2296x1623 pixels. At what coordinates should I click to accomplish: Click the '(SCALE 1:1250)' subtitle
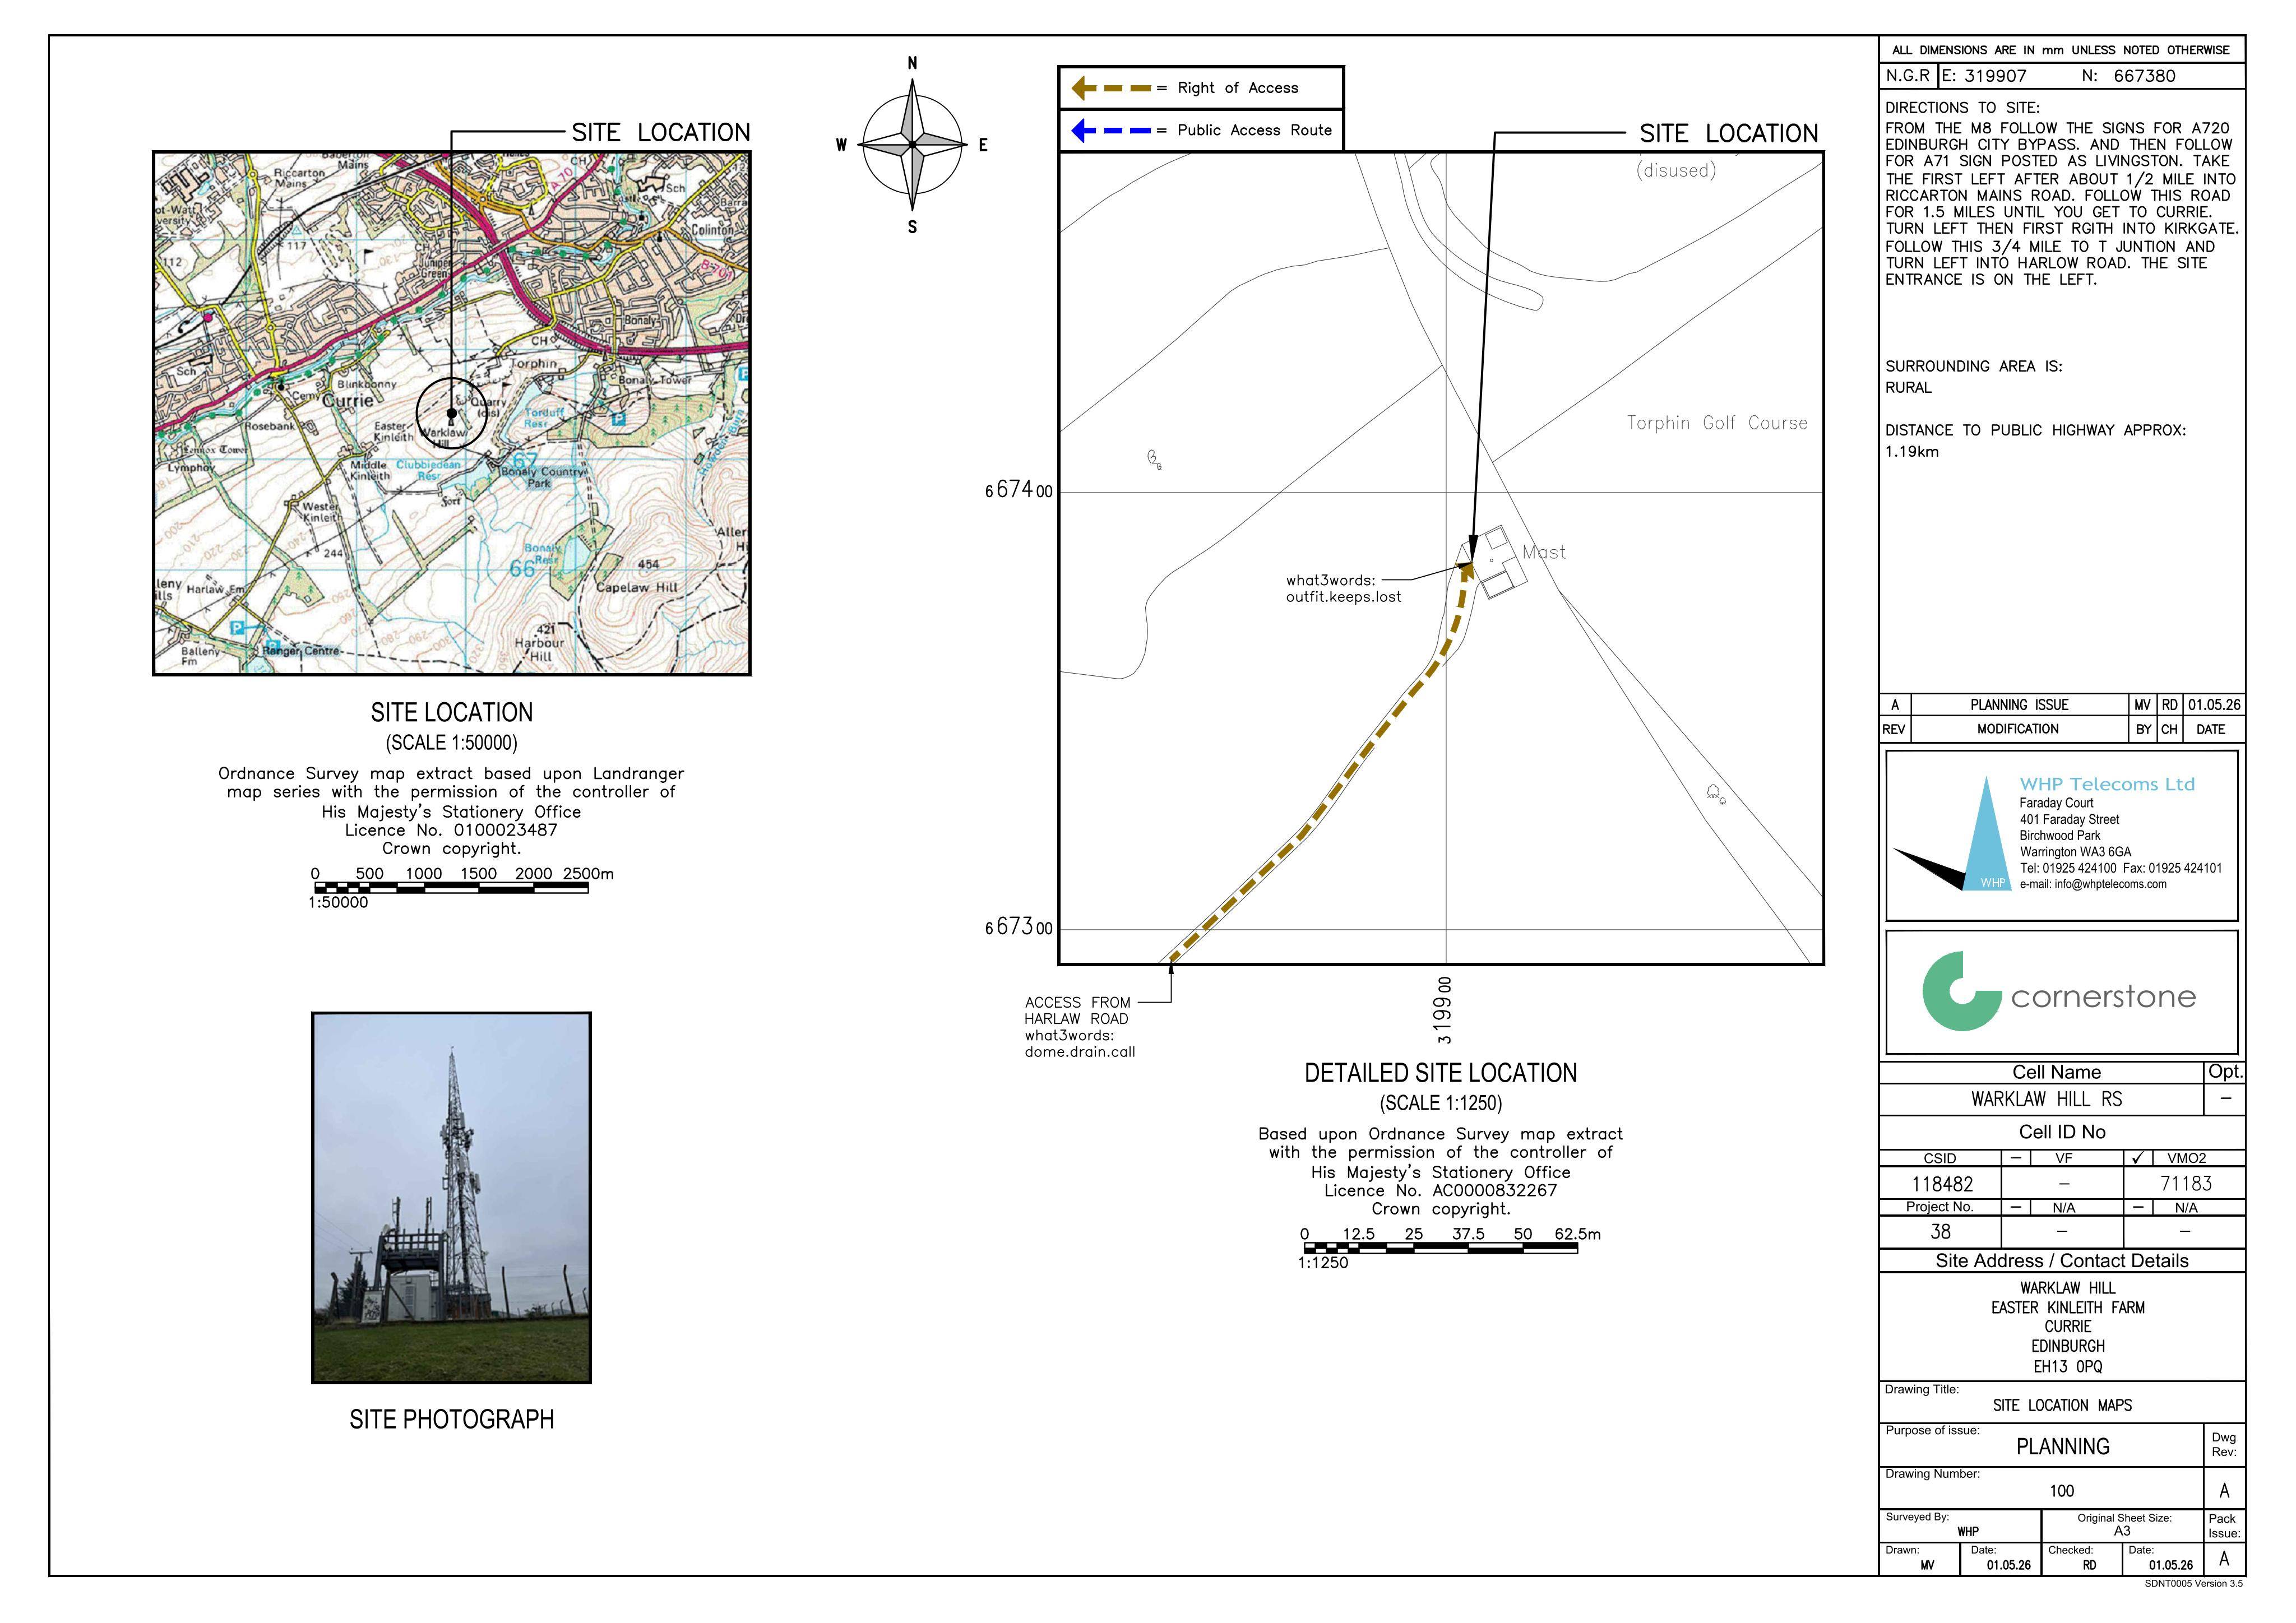point(1440,1104)
